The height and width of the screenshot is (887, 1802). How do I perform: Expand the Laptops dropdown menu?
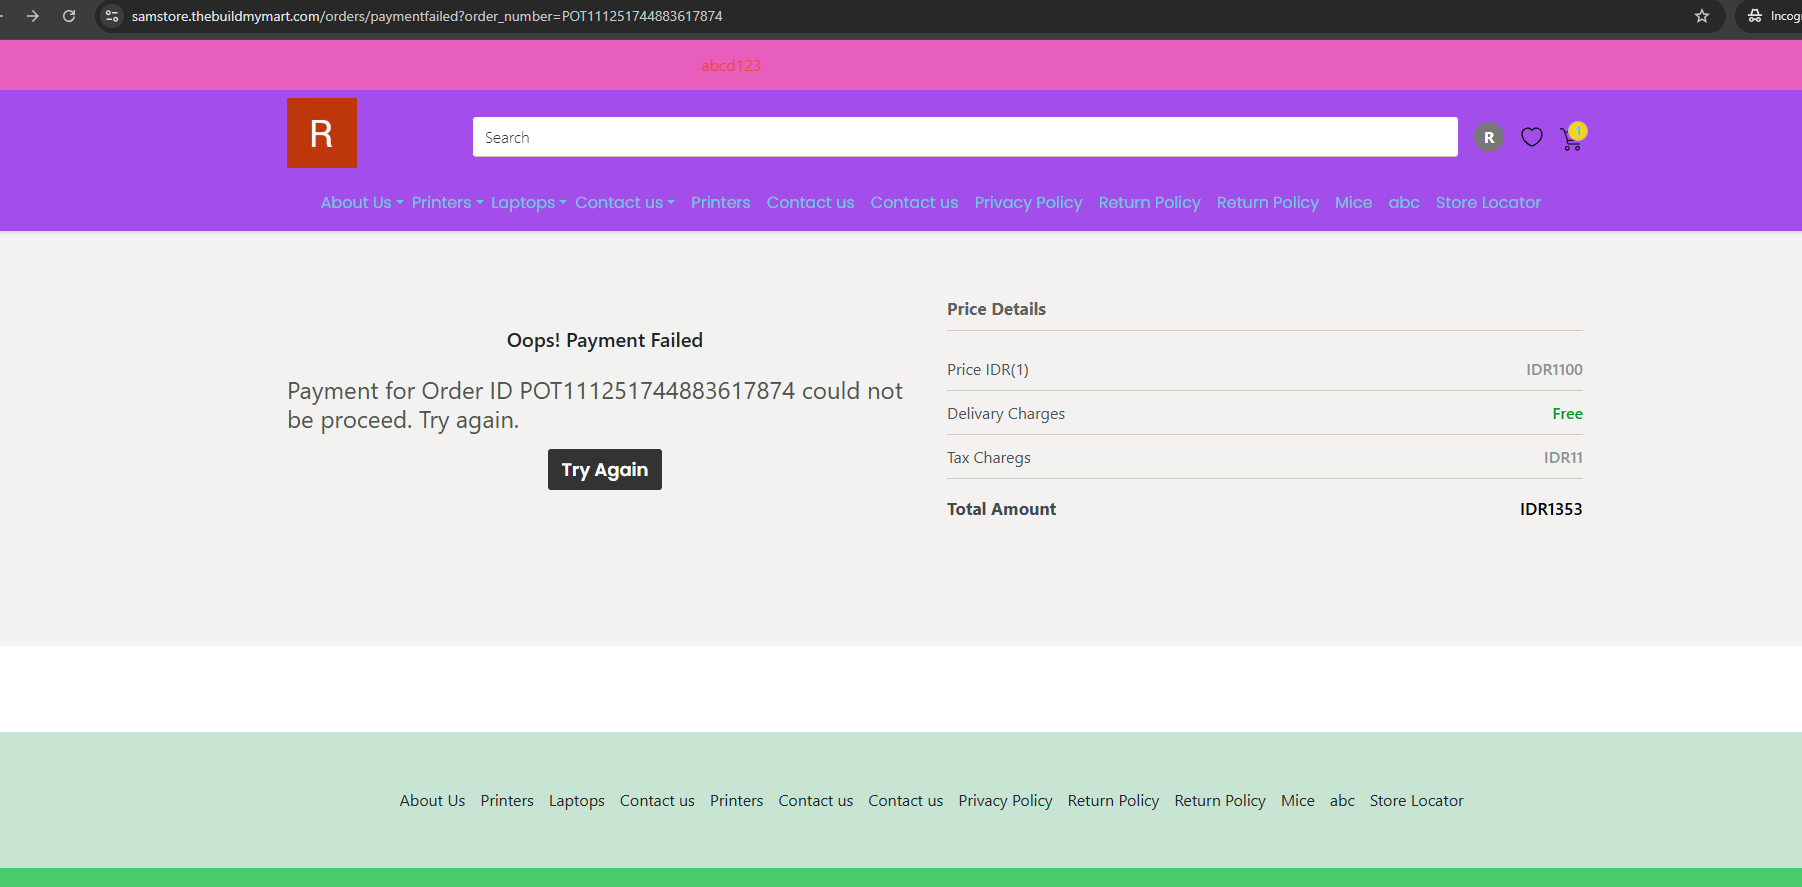528,202
